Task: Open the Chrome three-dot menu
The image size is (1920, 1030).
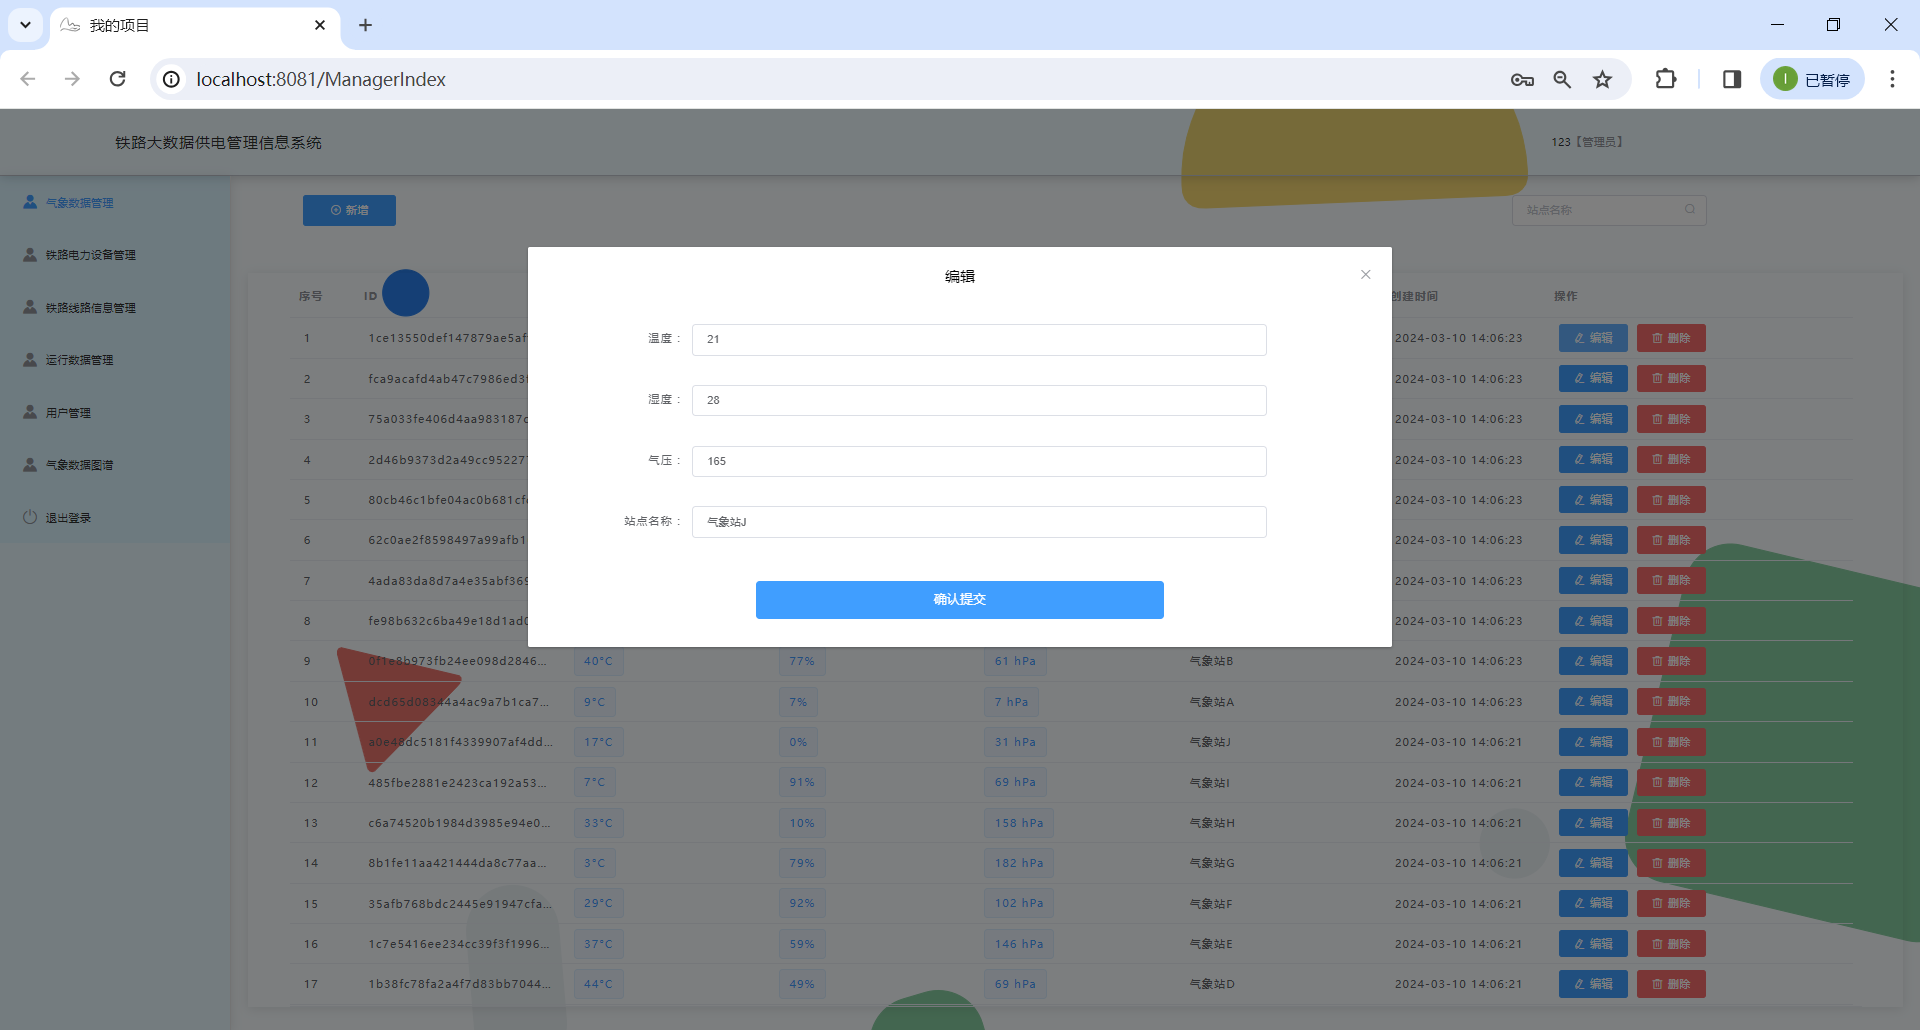Action: [x=1892, y=79]
